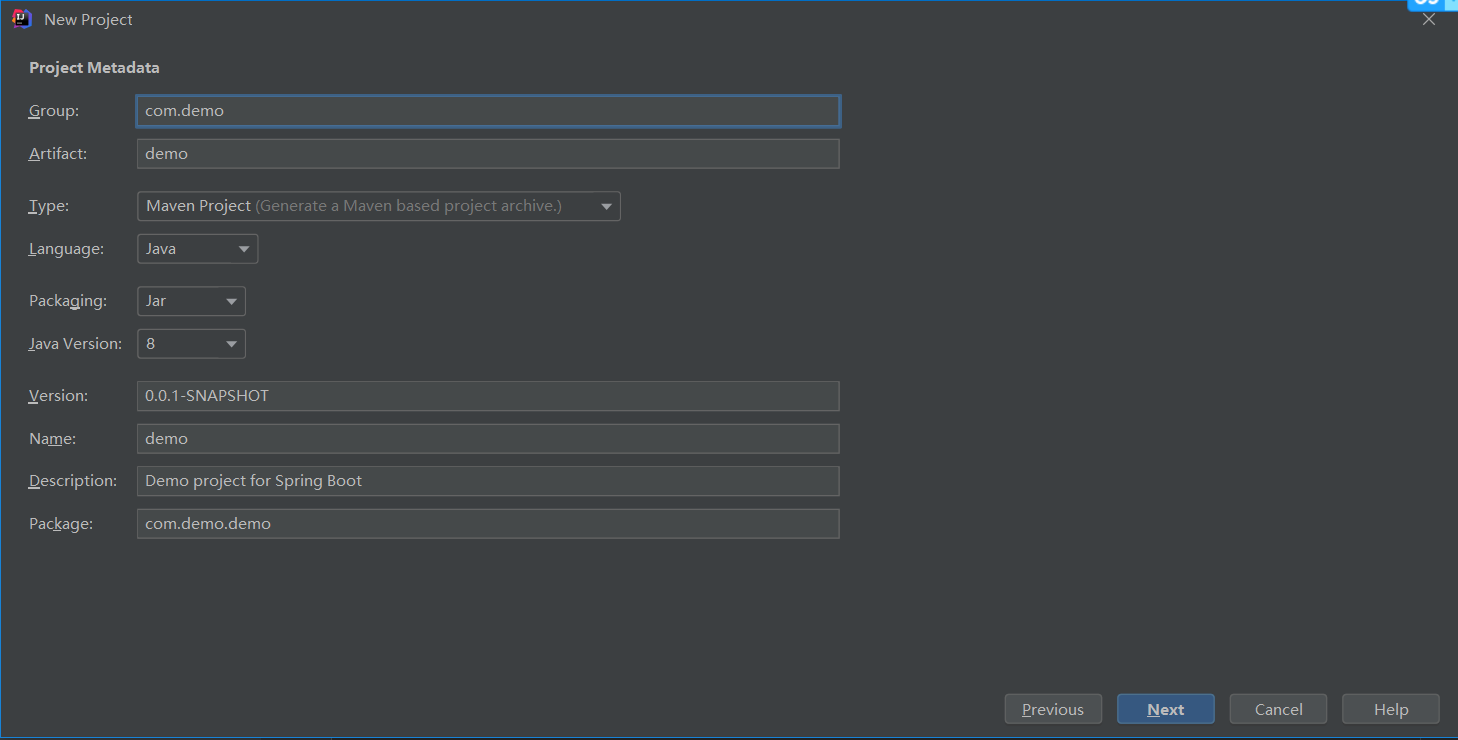Image resolution: width=1458 pixels, height=740 pixels.
Task: Click the Artifact field containing demo
Action: [x=488, y=154]
